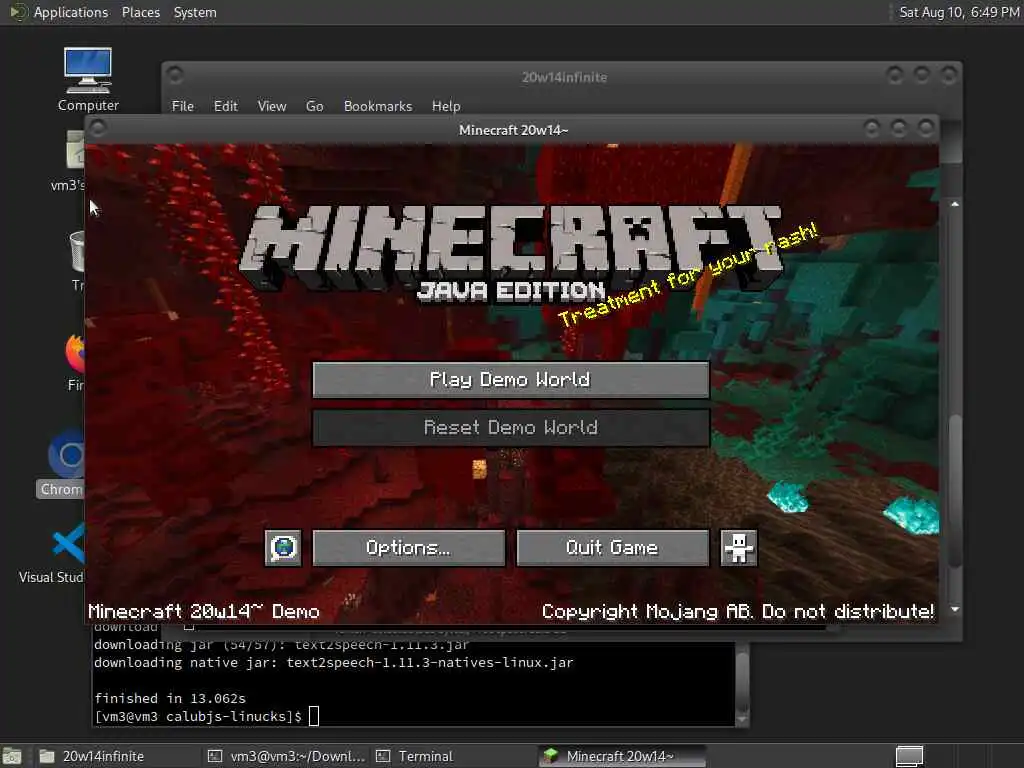The height and width of the screenshot is (768, 1024).
Task: Click the Quit Game button
Action: tap(613, 547)
